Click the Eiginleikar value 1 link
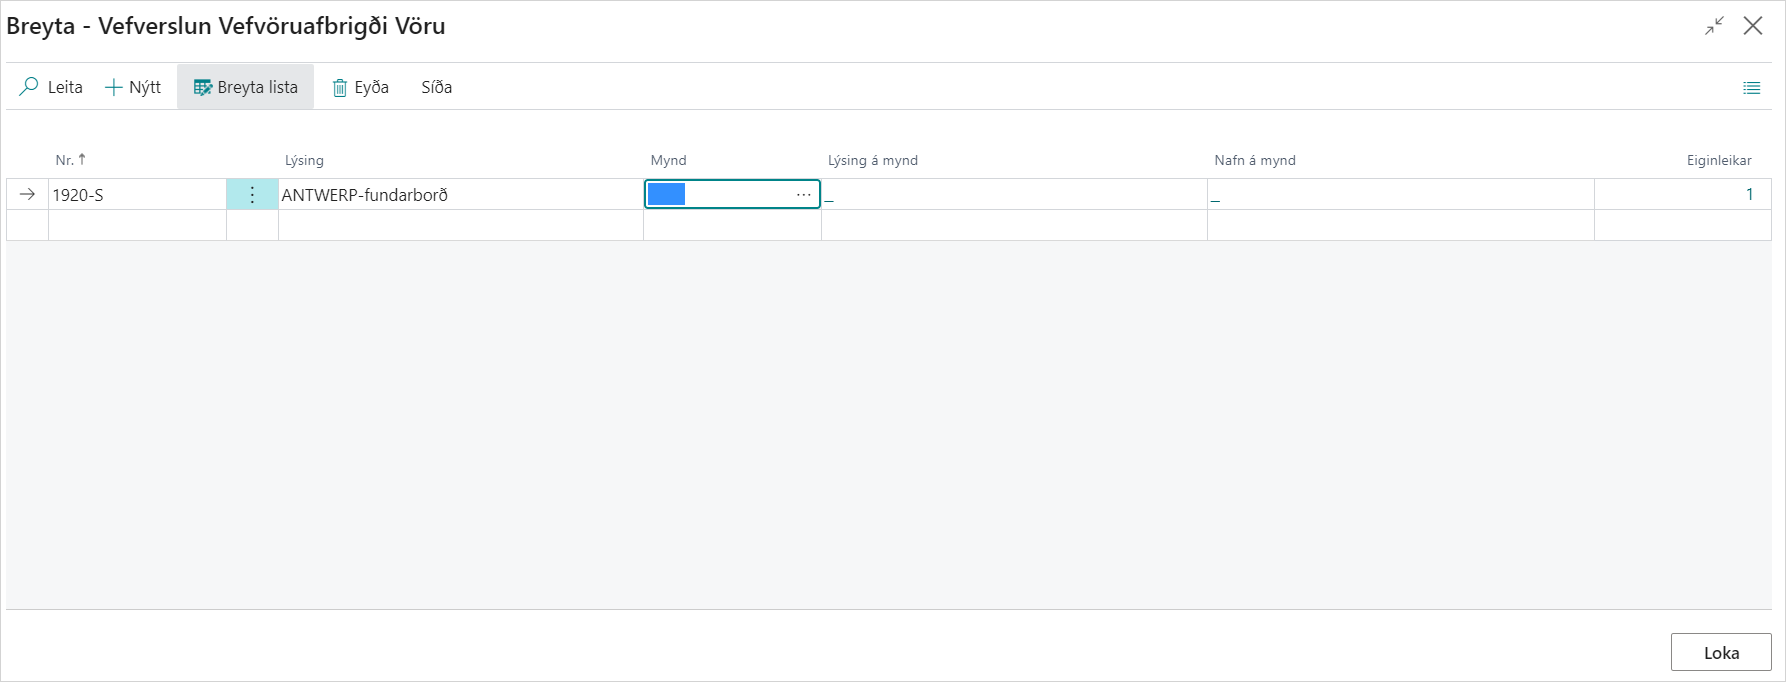Image resolution: width=1786 pixels, height=682 pixels. click(1749, 195)
